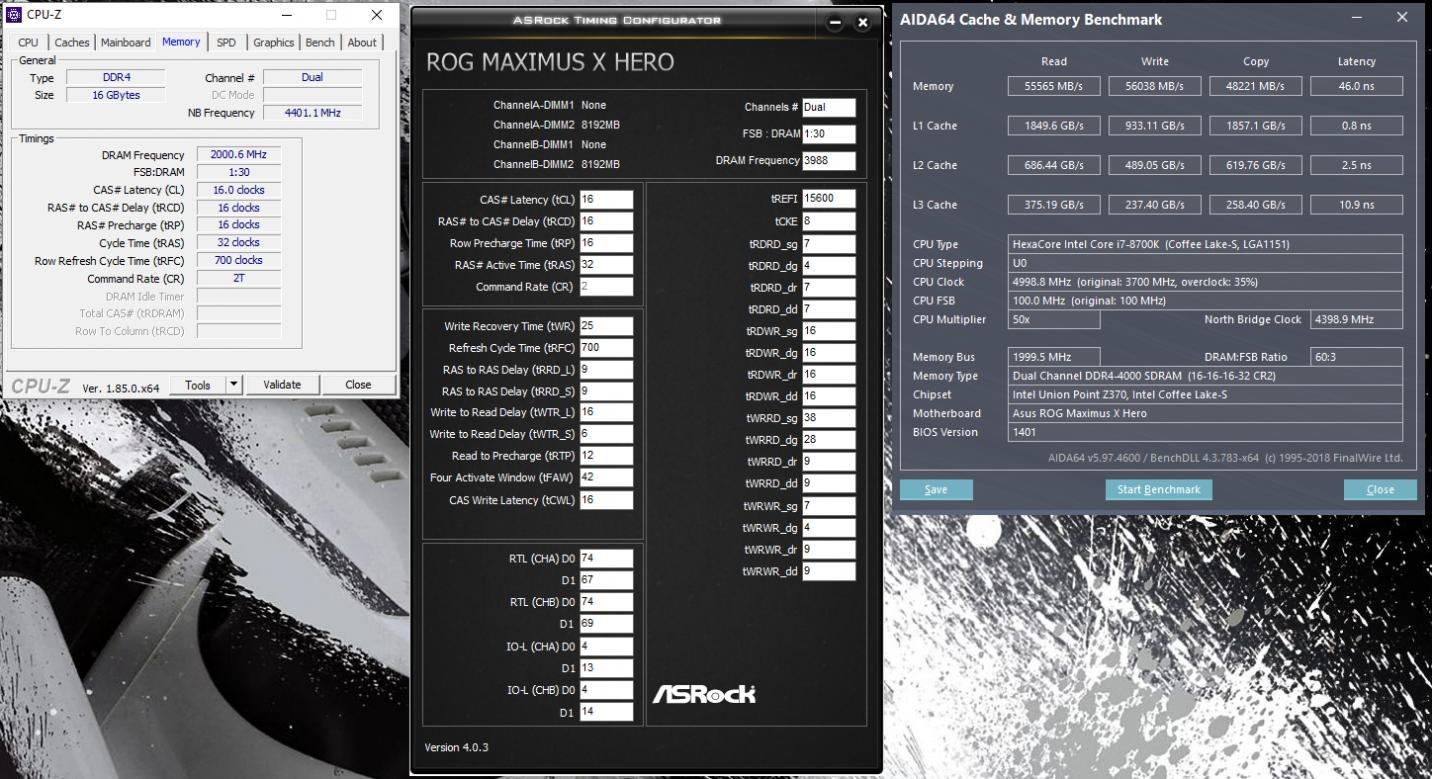Click the Write Recovery Time (tWR) field
The width and height of the screenshot is (1432, 779).
coord(606,326)
